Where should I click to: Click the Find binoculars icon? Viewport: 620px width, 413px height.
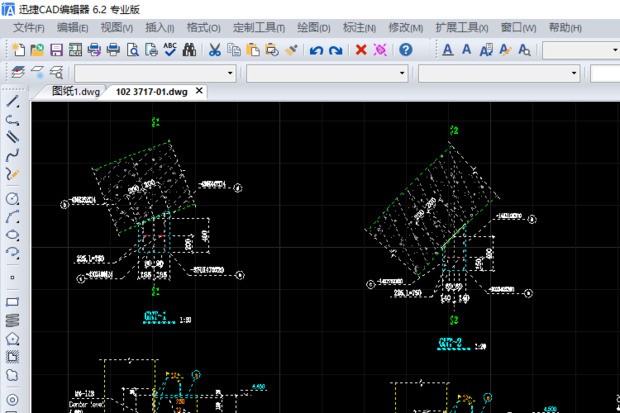[x=189, y=49]
